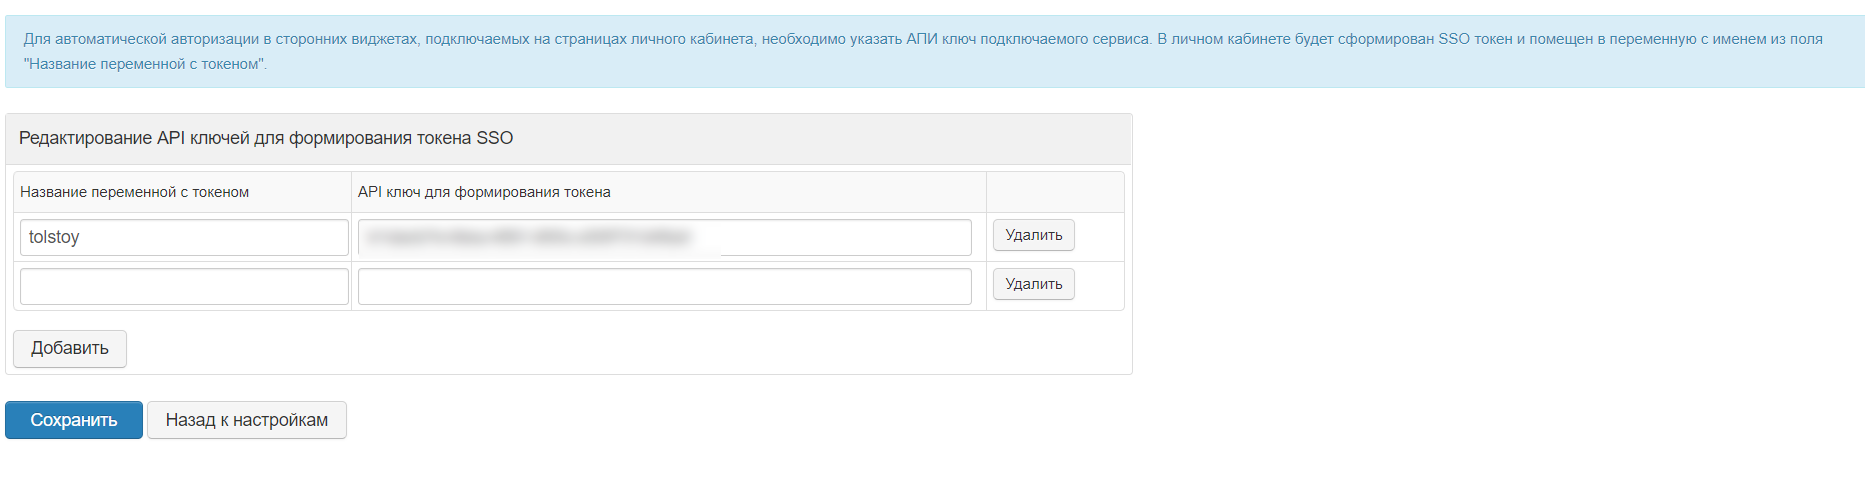1865x495 pixels.
Task: Click quoted "Название переменной с токеном" in banner
Action: 145,64
